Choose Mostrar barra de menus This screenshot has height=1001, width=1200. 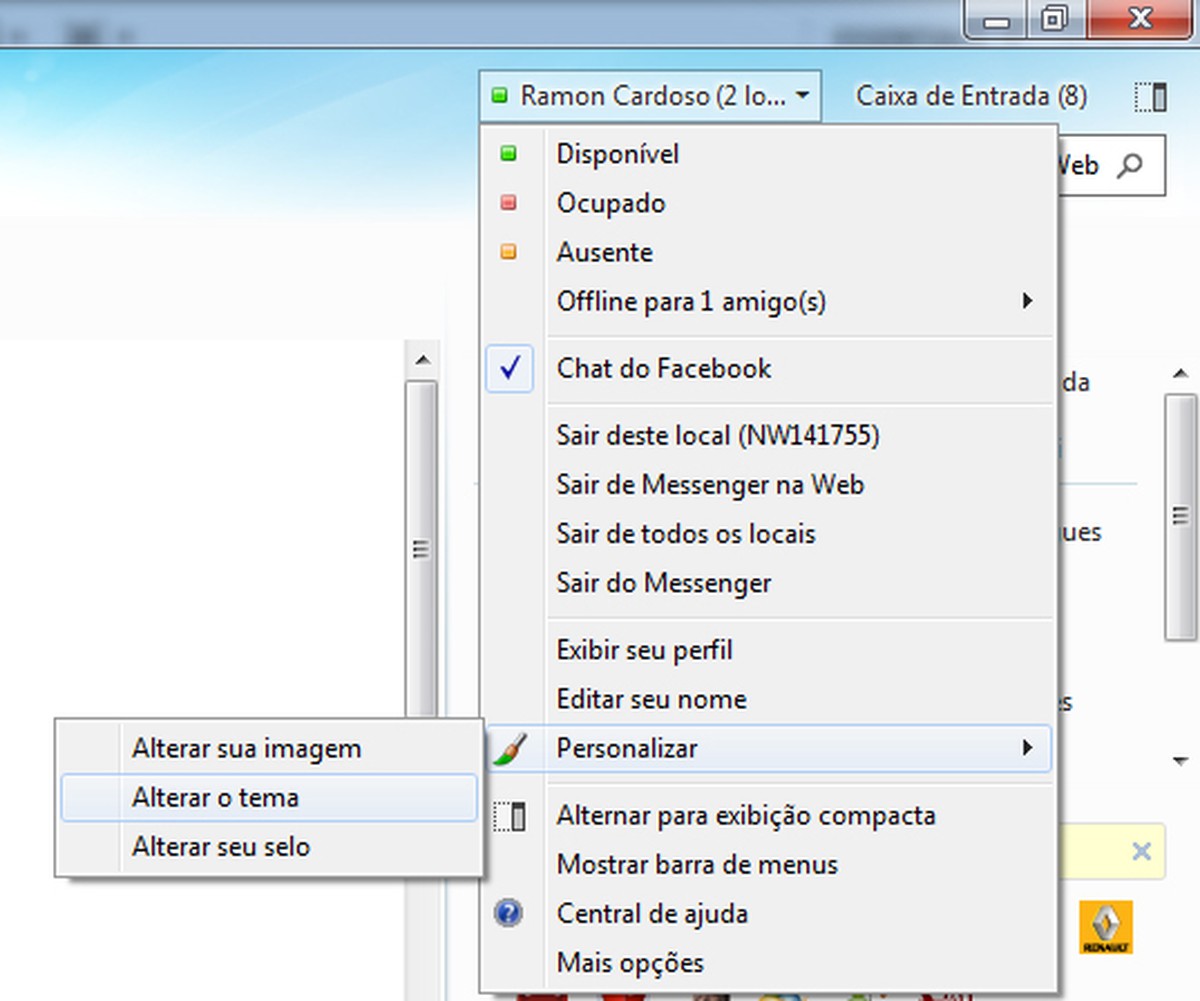pos(768,865)
